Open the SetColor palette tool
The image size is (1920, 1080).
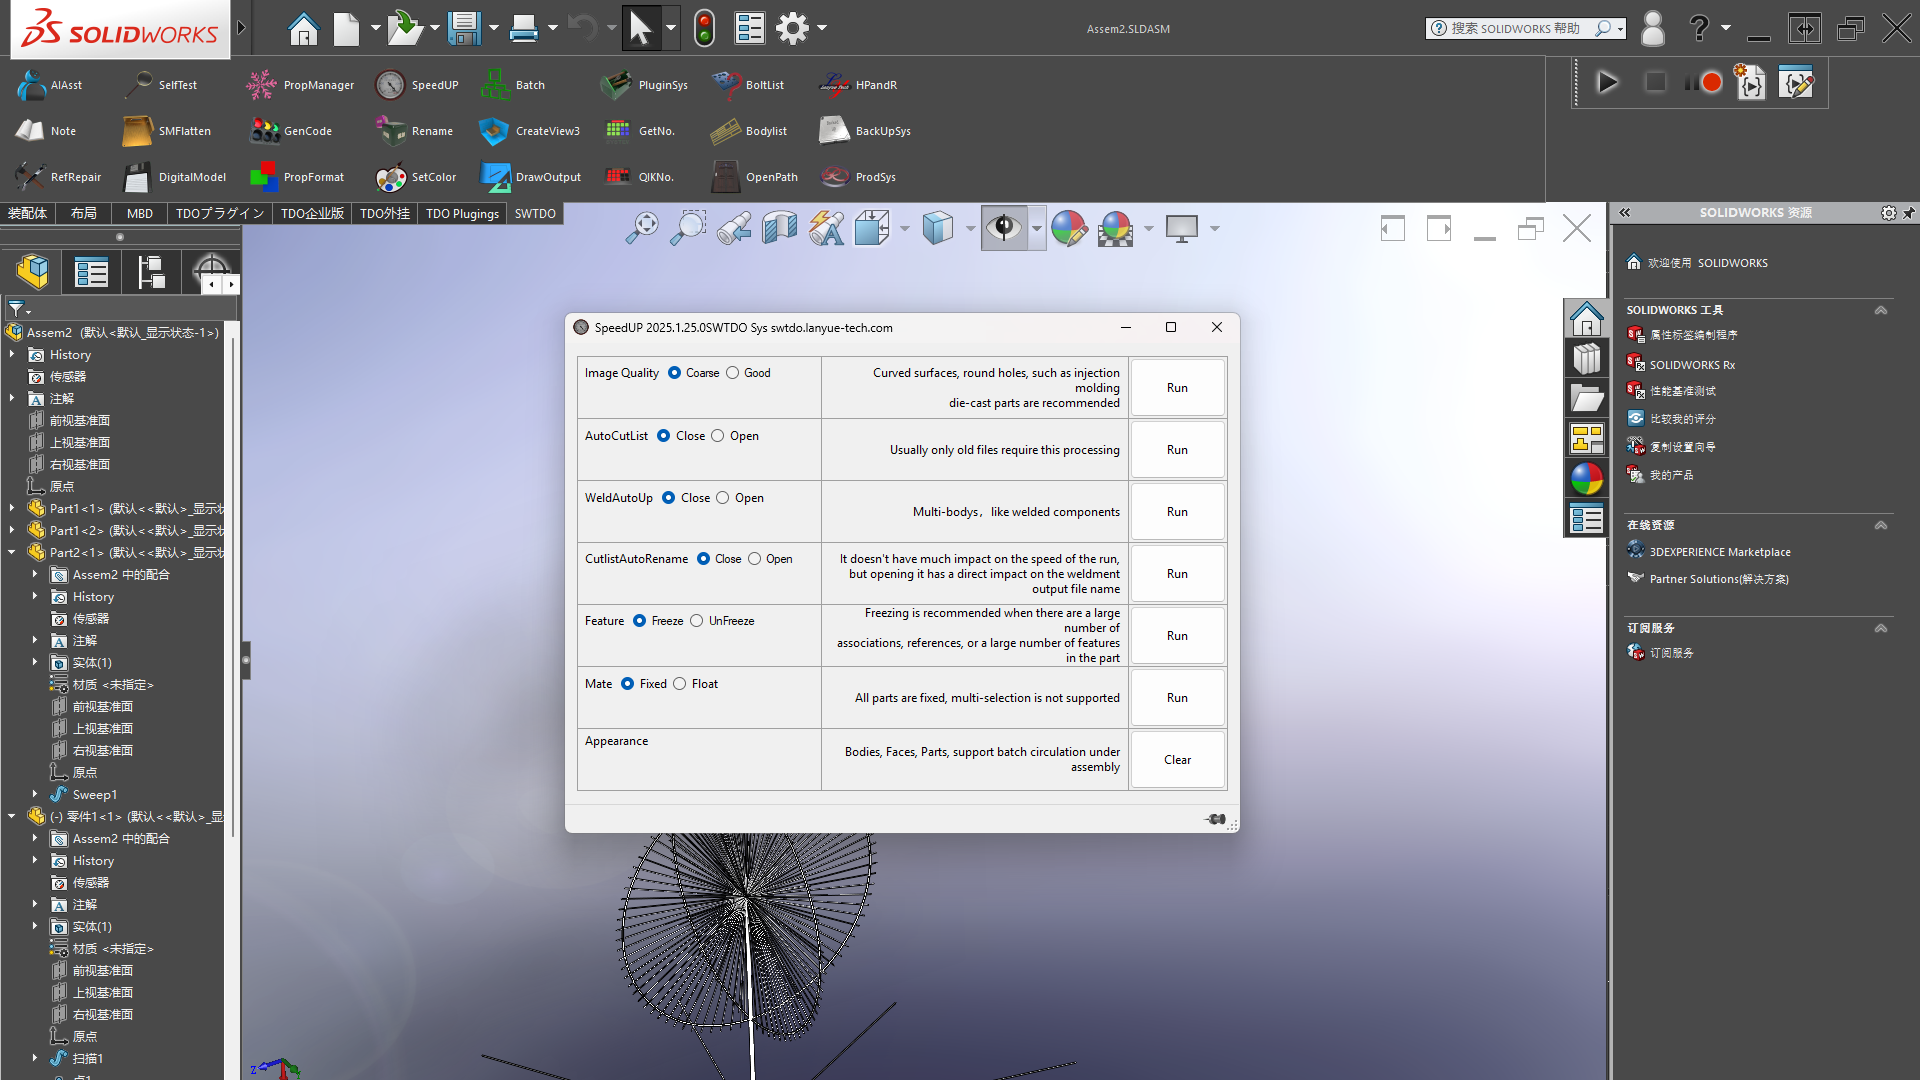tap(390, 177)
